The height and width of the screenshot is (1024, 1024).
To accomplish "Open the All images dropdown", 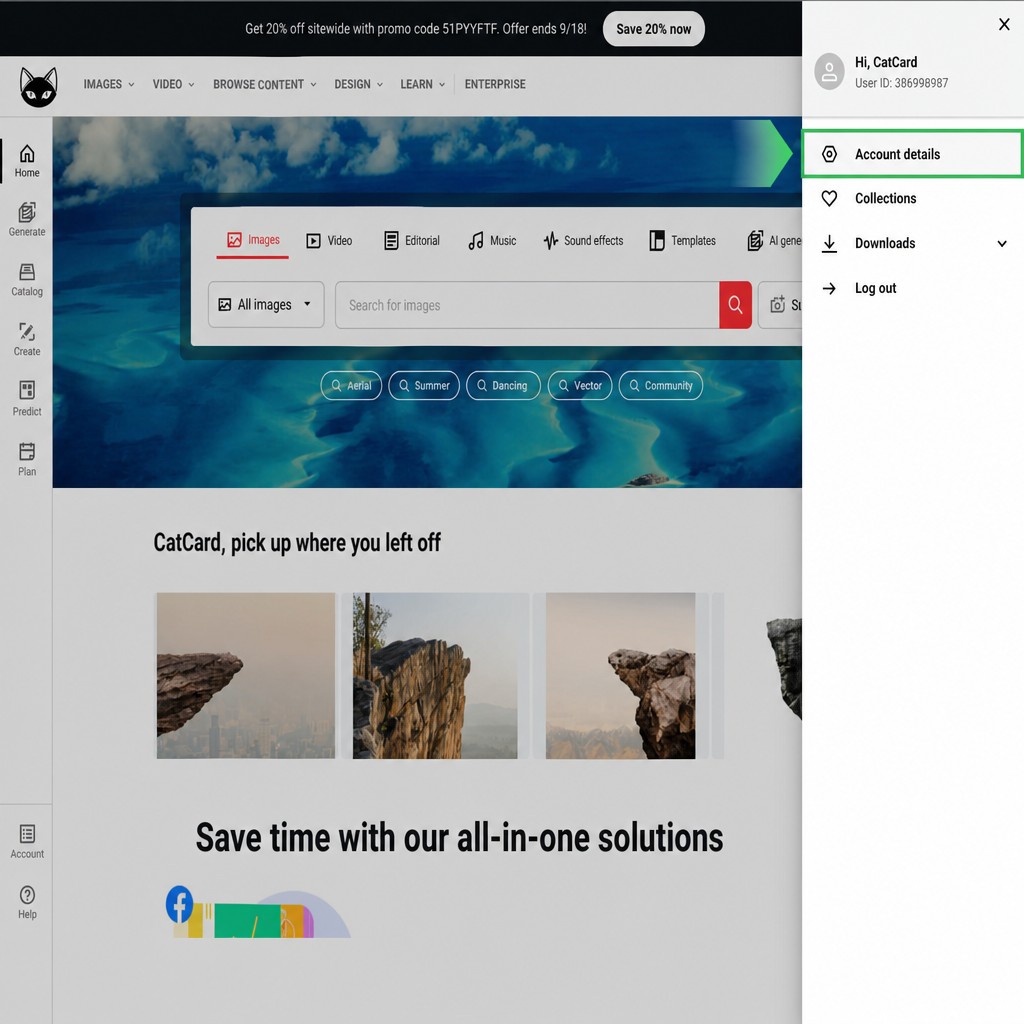I will click(266, 305).
